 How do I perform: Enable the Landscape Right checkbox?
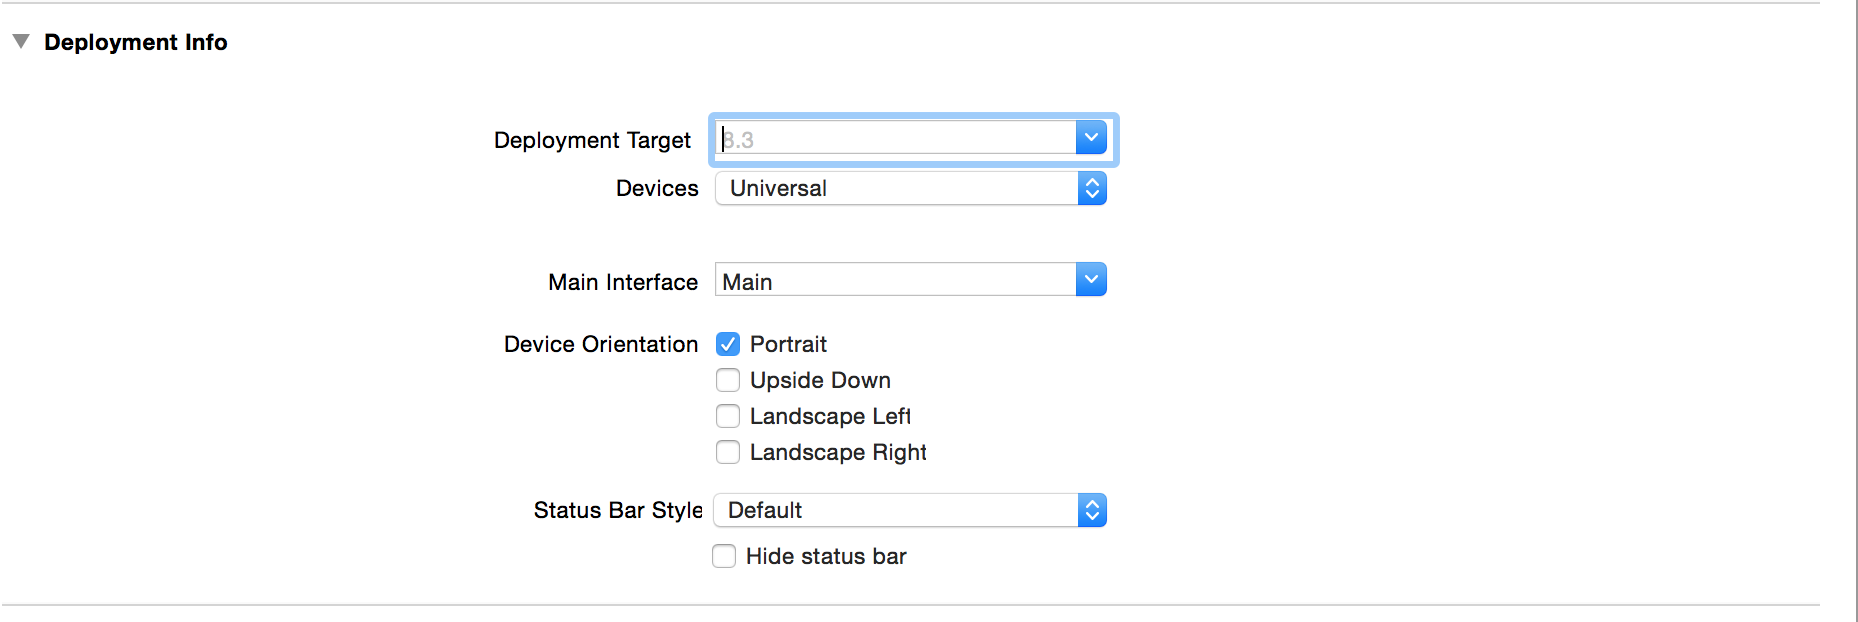pyautogui.click(x=728, y=452)
